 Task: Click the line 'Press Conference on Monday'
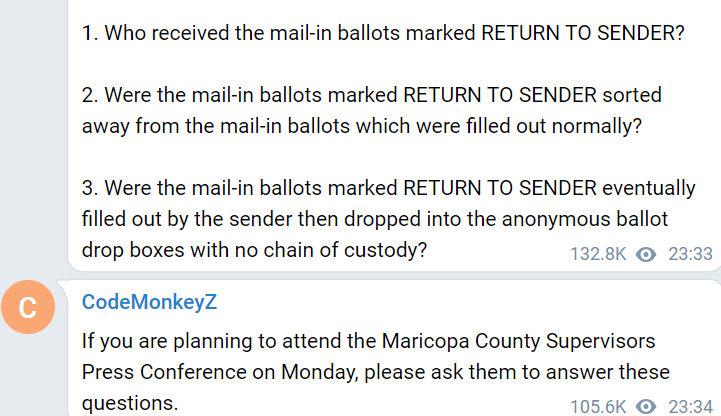(376, 372)
